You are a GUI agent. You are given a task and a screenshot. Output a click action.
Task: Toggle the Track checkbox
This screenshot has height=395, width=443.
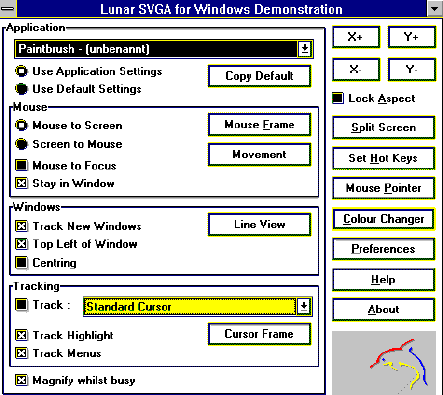tap(22, 305)
